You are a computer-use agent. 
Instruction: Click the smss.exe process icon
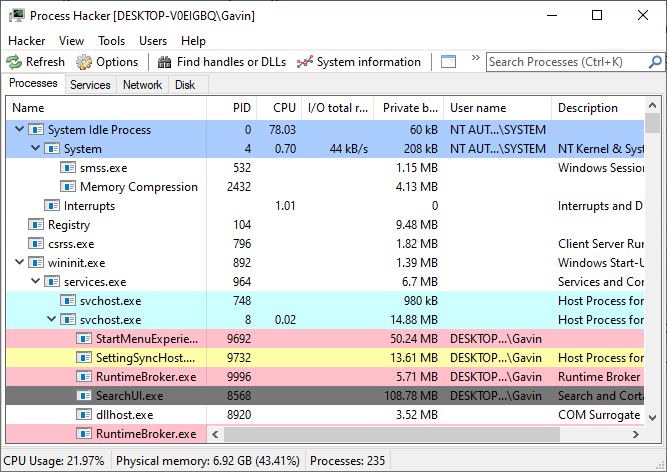point(68,168)
